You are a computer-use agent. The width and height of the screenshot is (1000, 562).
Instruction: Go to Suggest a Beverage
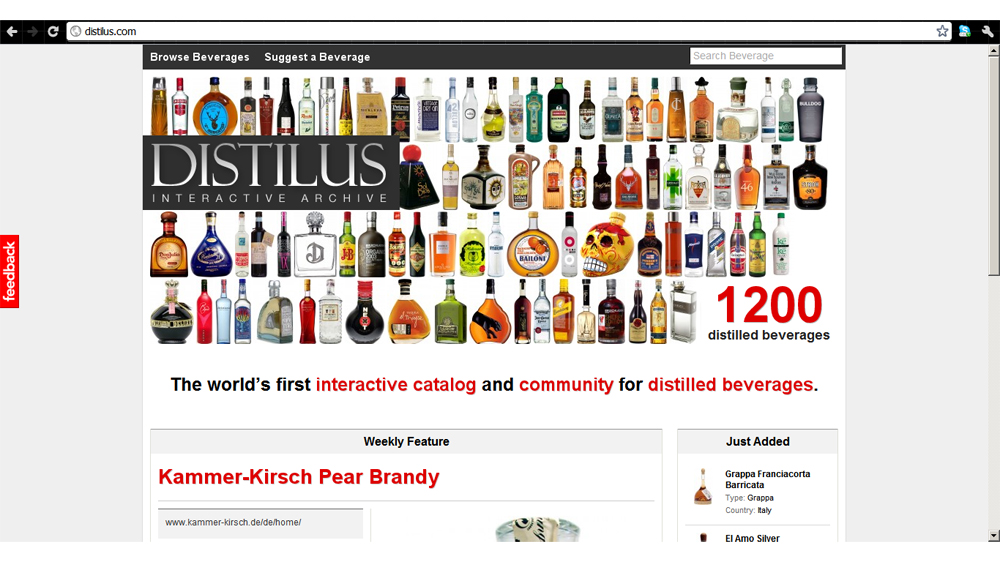click(317, 57)
